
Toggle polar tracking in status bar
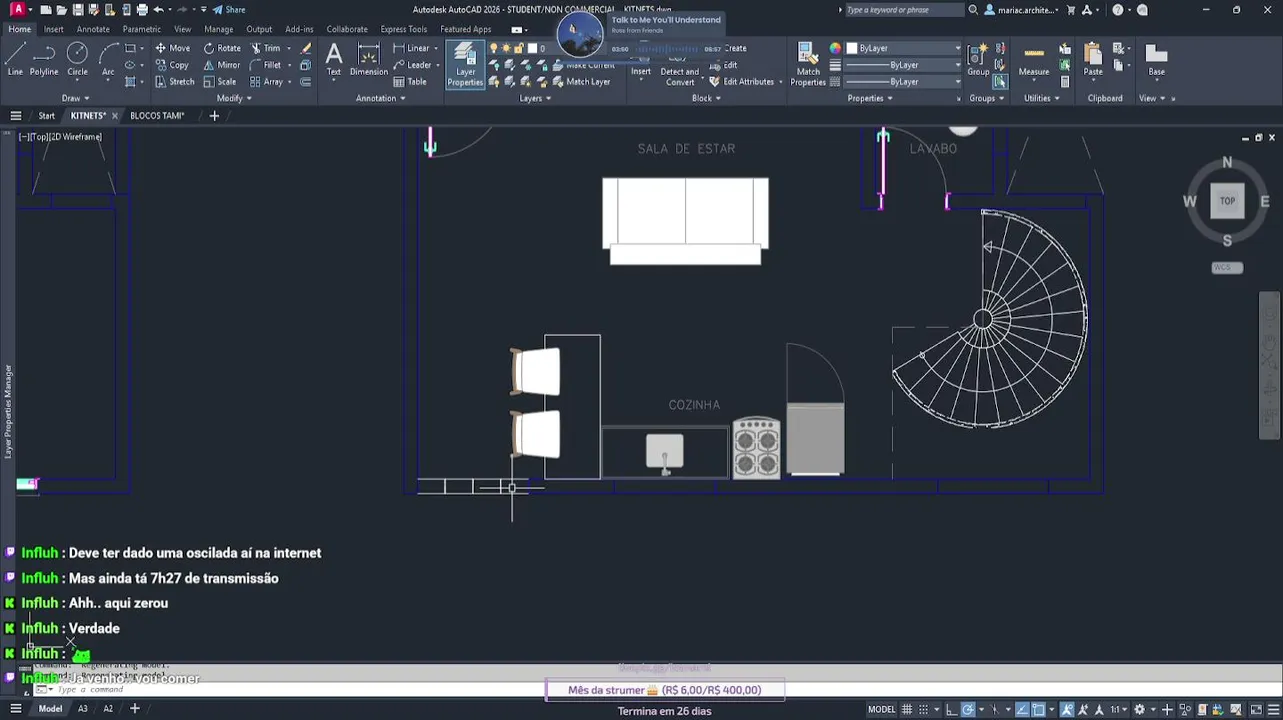point(968,709)
